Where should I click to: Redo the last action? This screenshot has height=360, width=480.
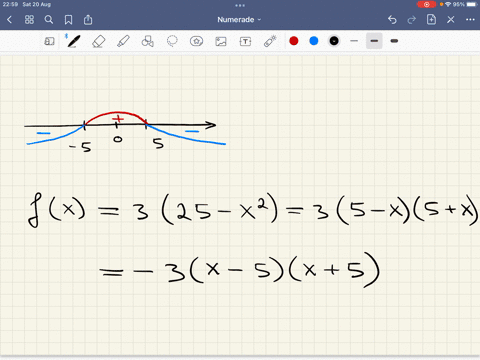pos(412,20)
